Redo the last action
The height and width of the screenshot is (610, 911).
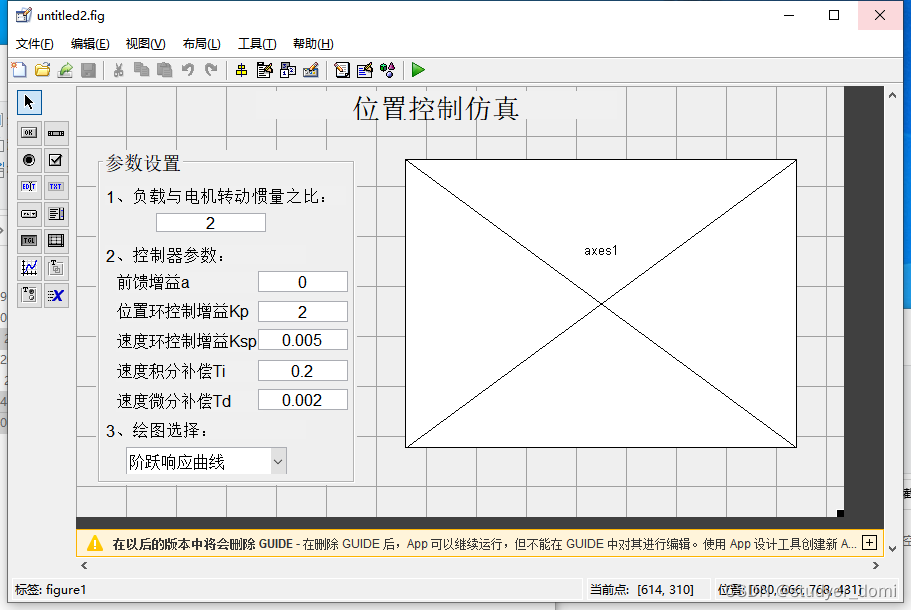[x=211, y=70]
